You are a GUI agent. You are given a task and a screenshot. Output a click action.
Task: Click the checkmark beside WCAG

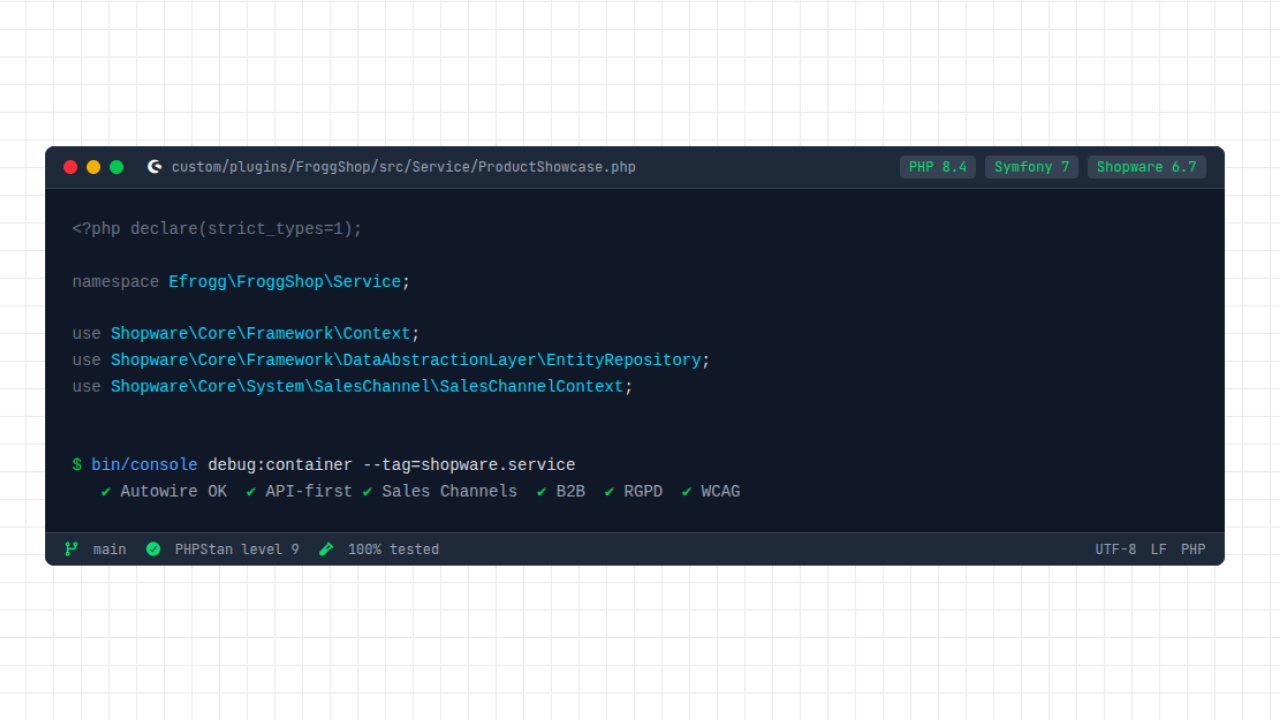point(686,491)
